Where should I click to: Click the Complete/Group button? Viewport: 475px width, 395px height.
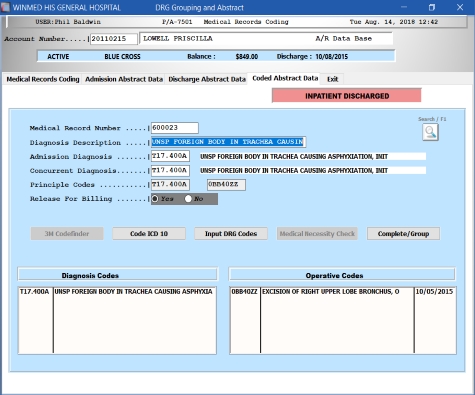tap(403, 234)
